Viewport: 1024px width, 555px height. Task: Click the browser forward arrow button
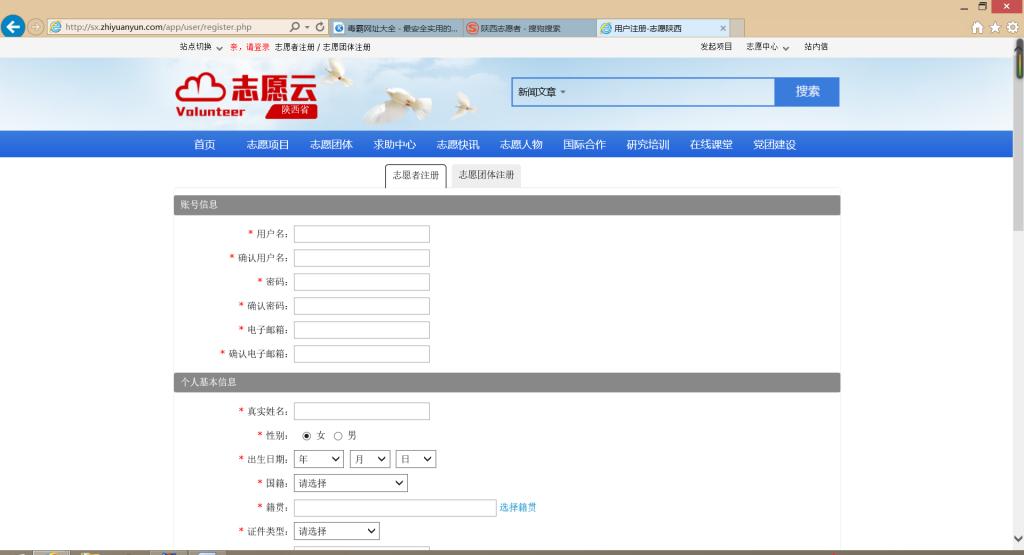point(36,27)
